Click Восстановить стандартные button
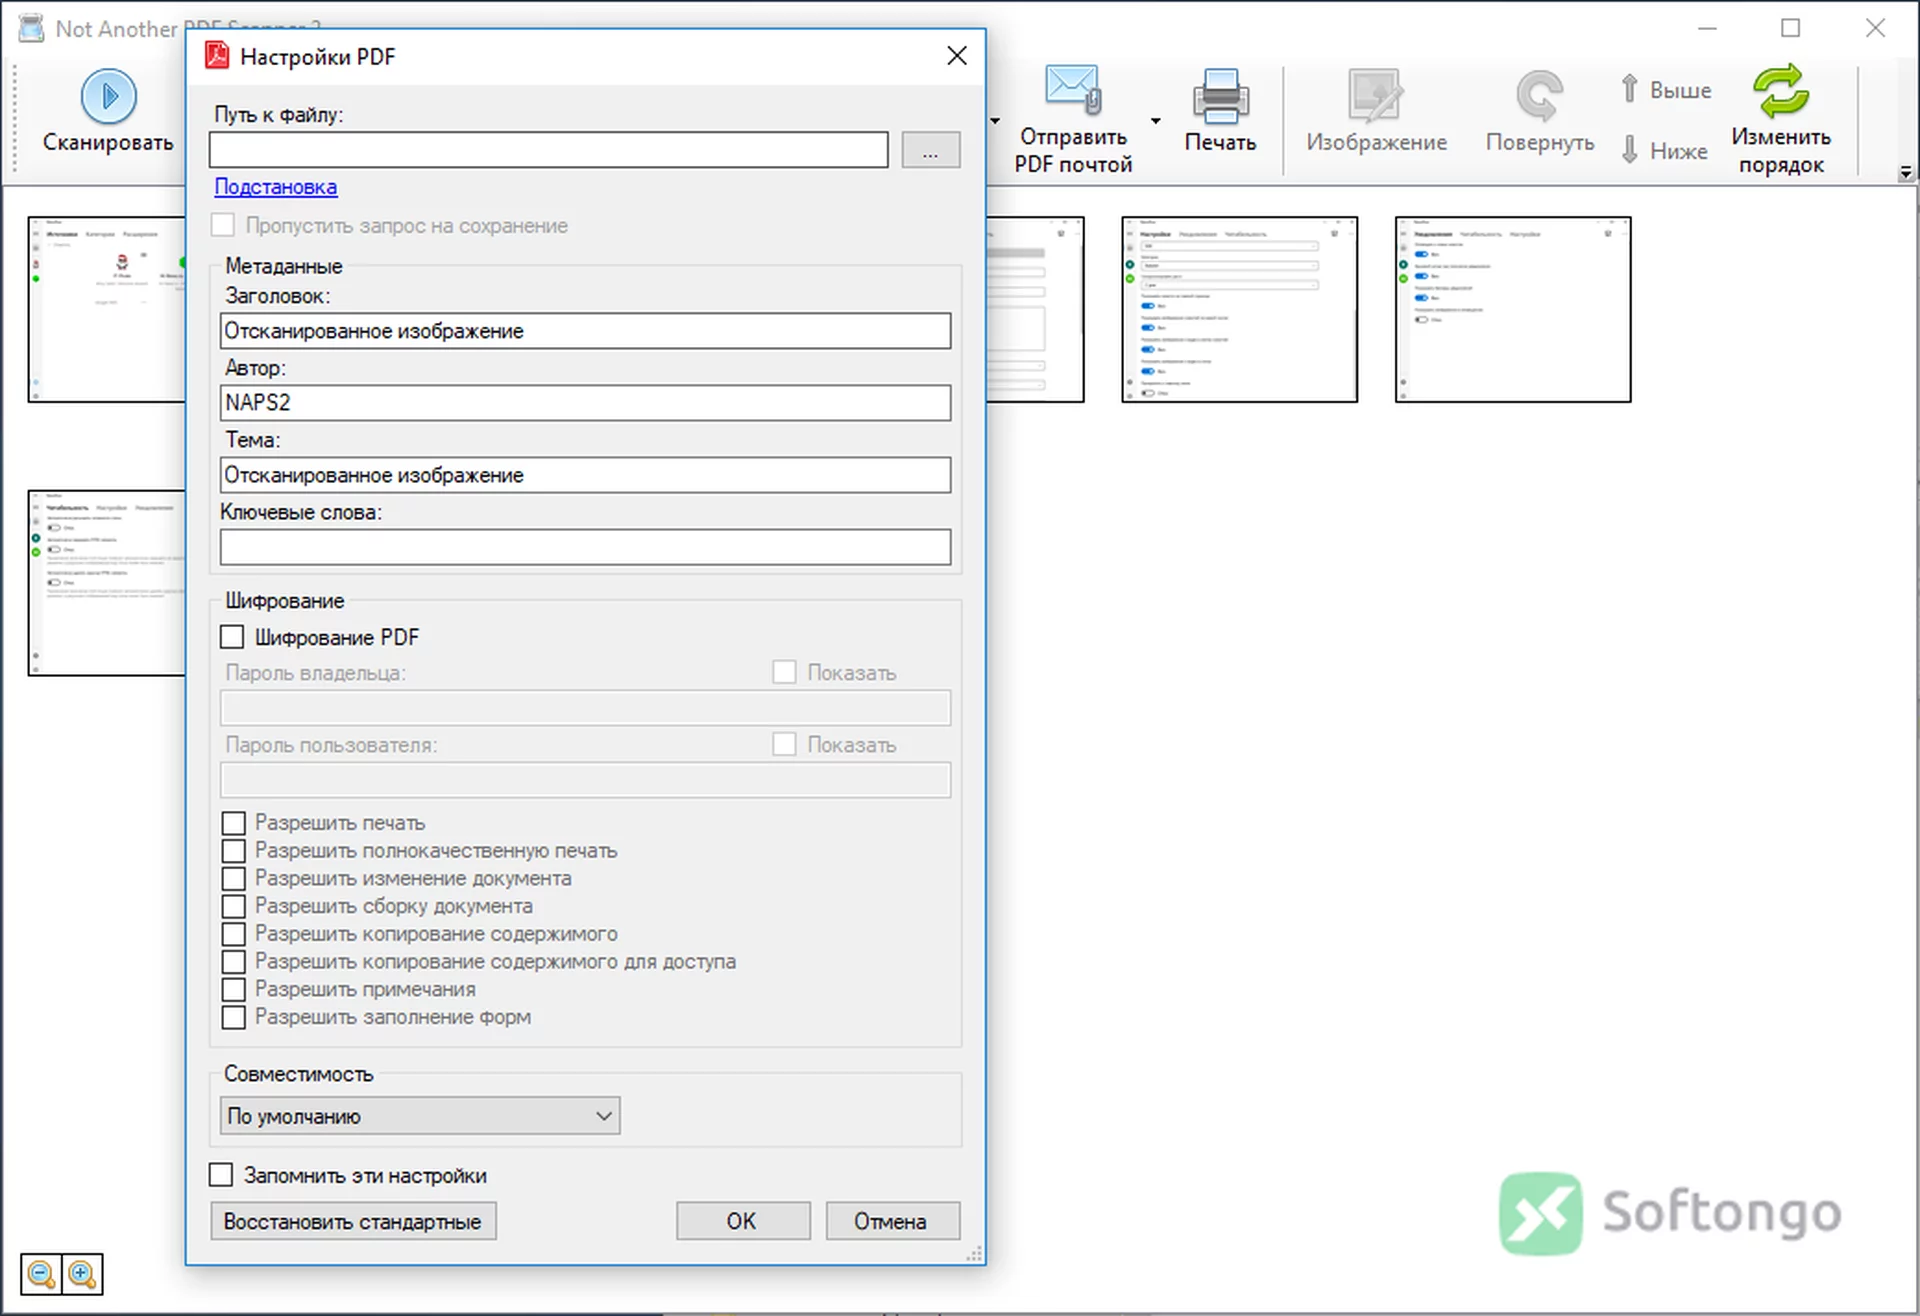The image size is (1920, 1316). pyautogui.click(x=353, y=1221)
